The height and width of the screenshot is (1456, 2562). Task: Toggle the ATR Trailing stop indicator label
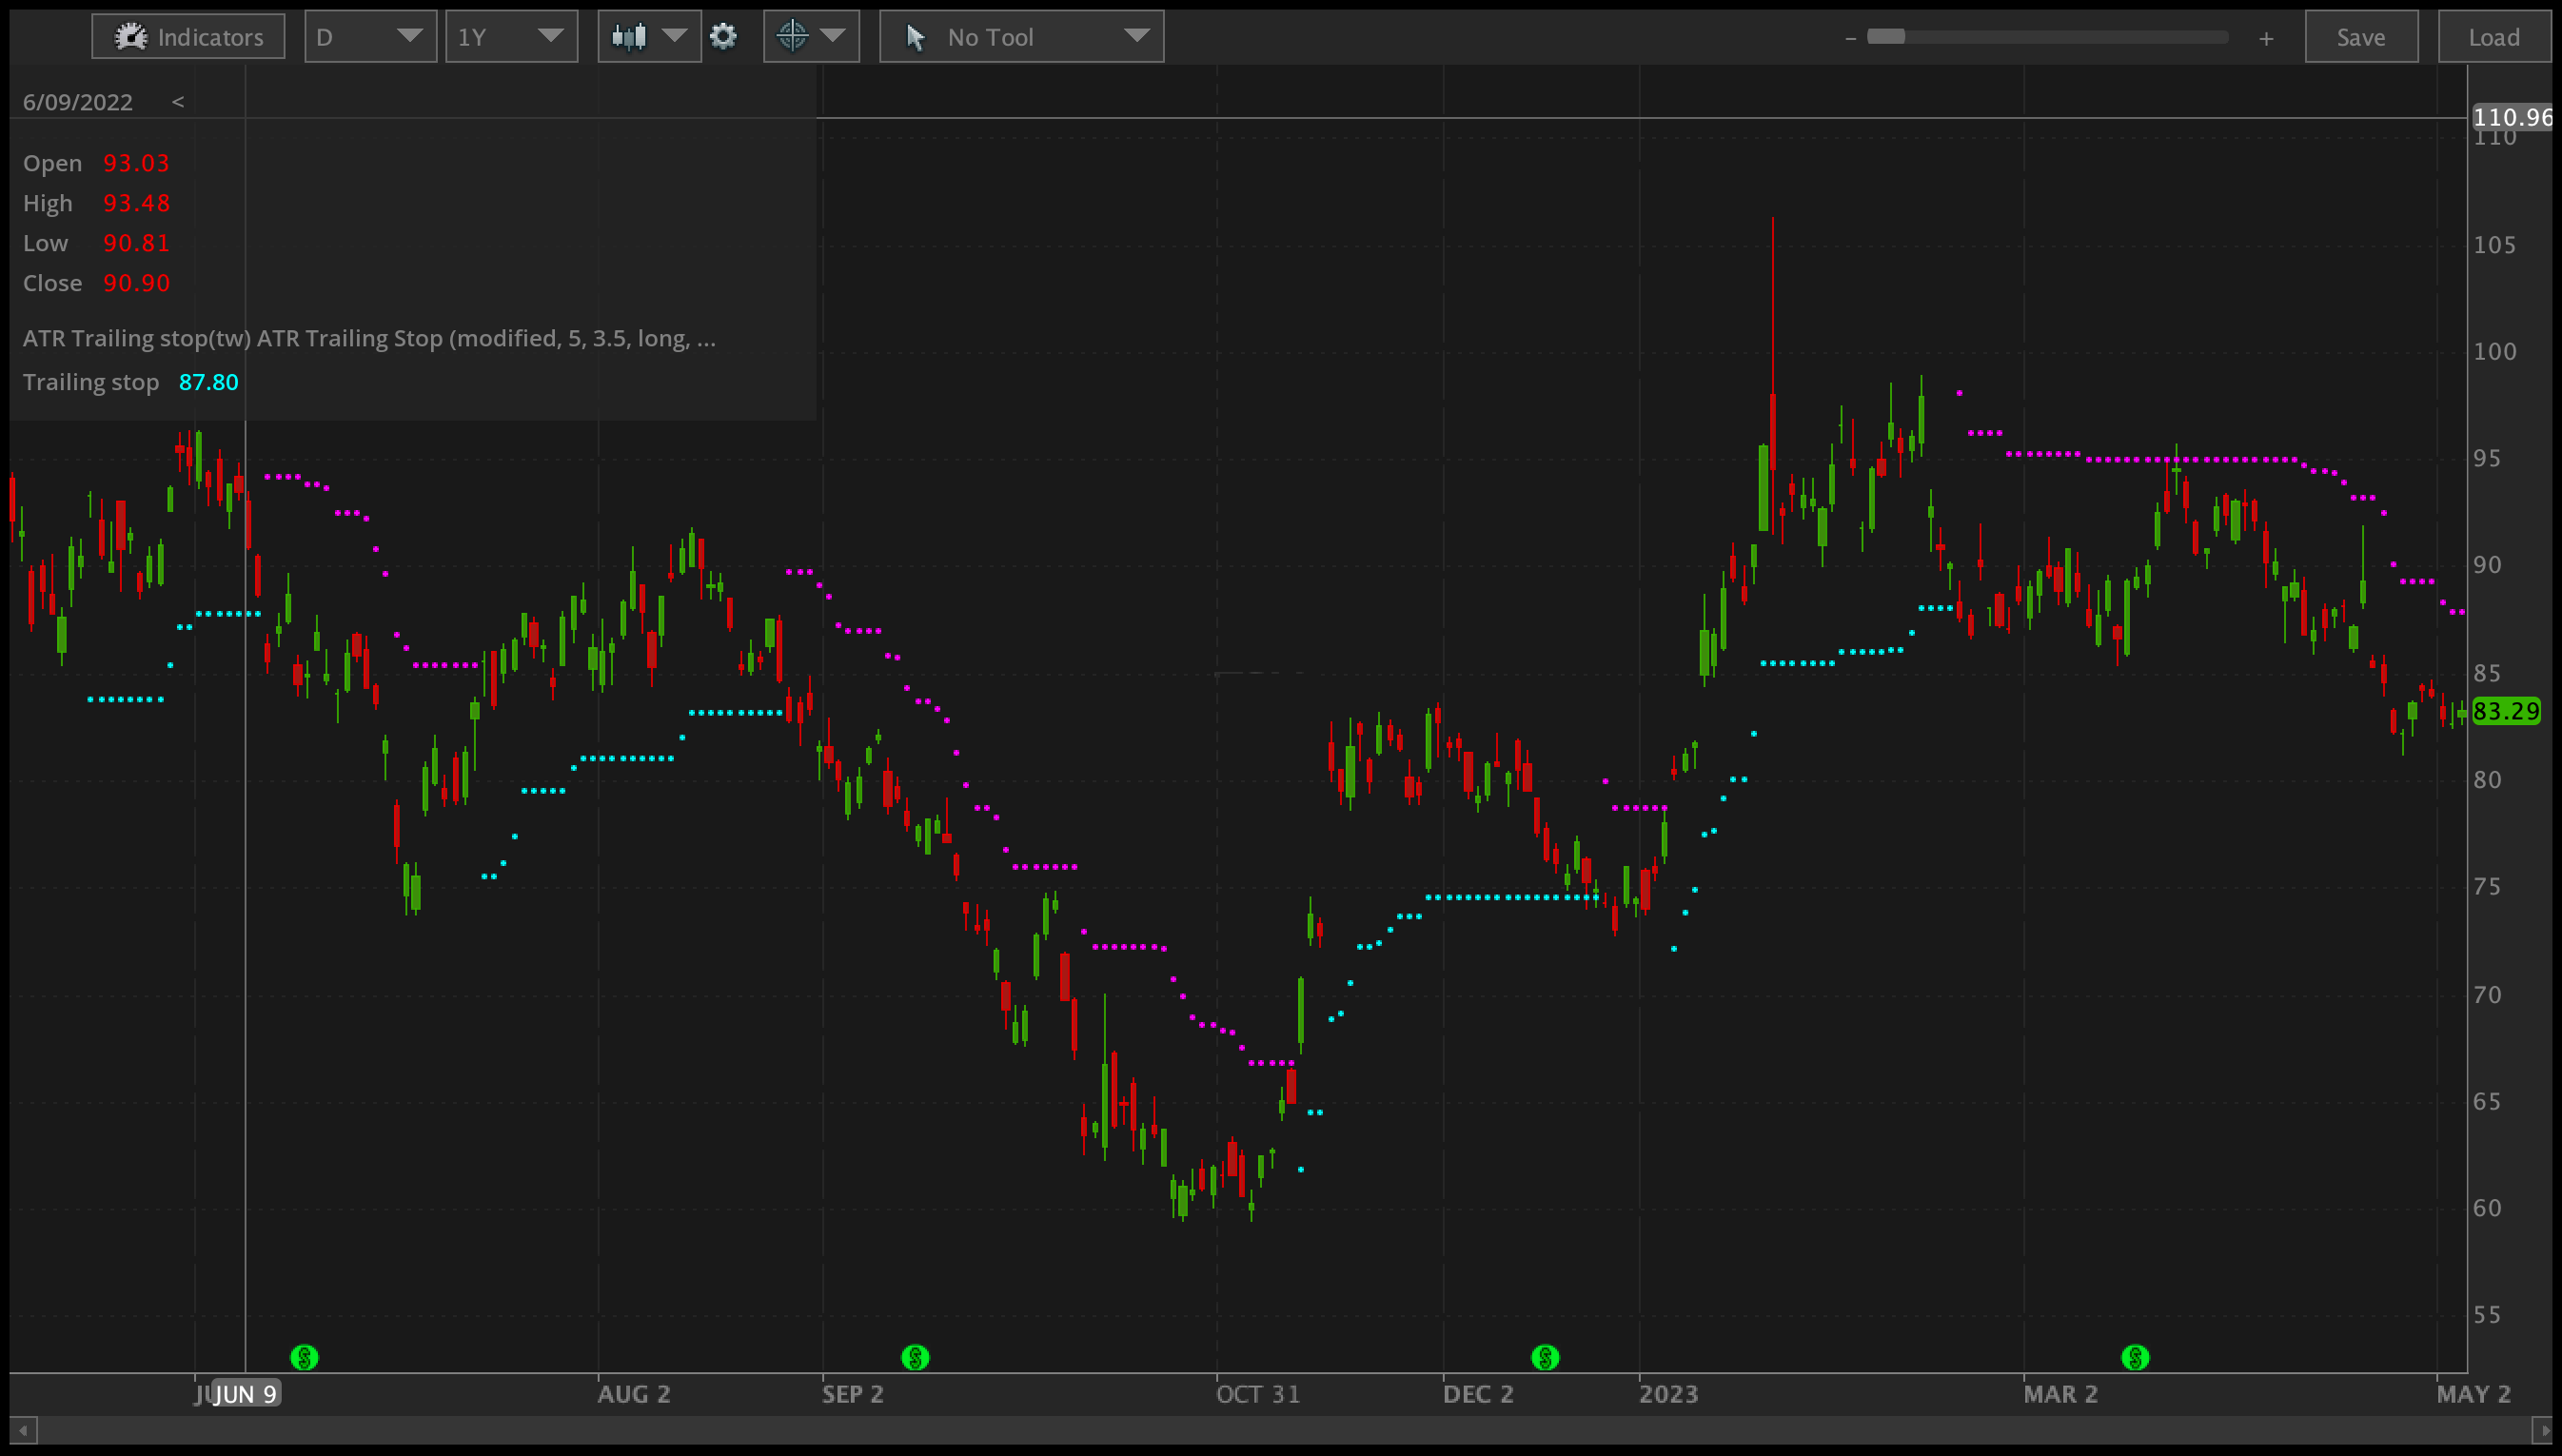click(369, 338)
